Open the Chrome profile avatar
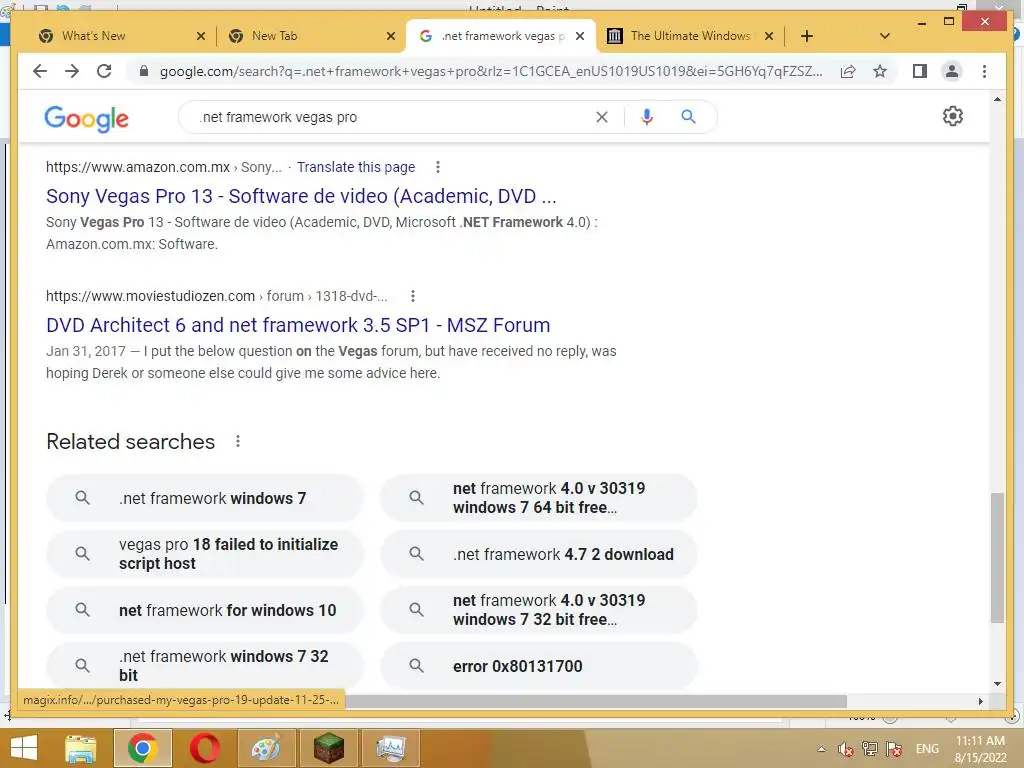 [952, 71]
